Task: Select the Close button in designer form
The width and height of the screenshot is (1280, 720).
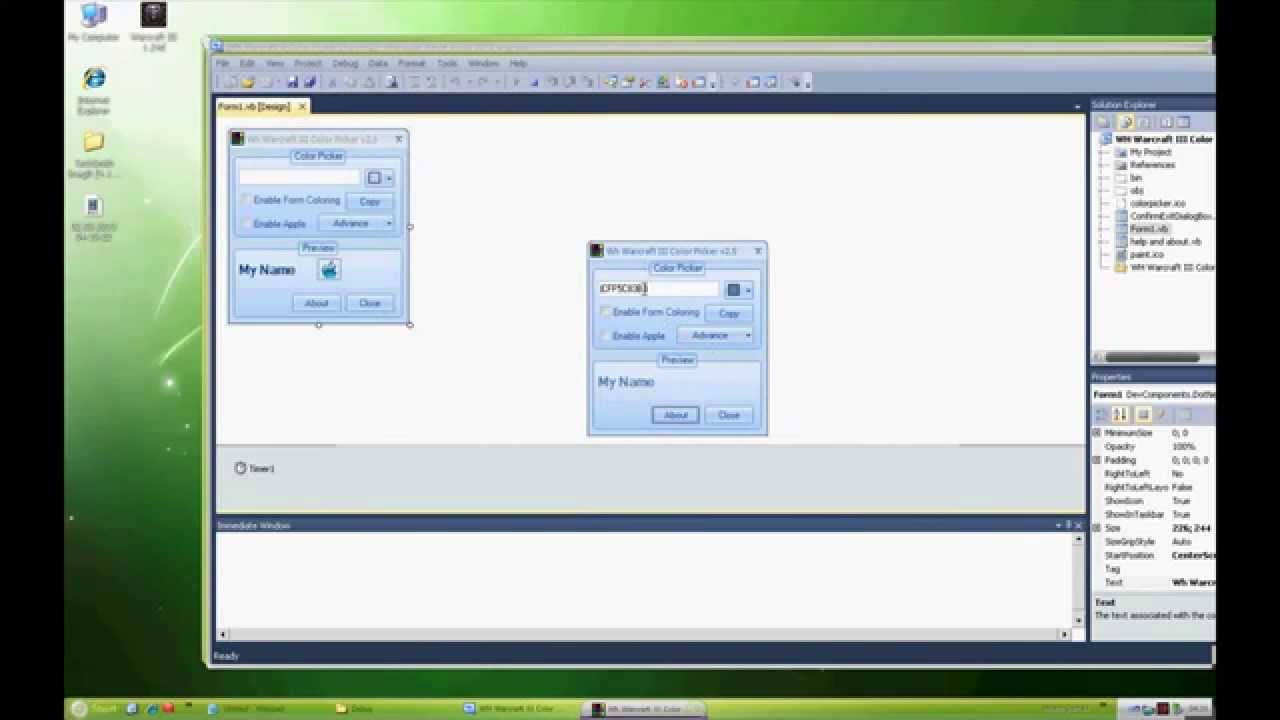Action: [370, 303]
